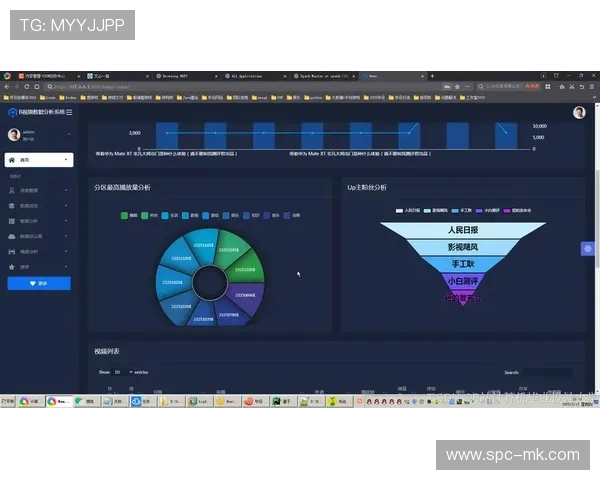Viewport: 600px width, 480px height.
Task: Click the 影视飓风 segment of the funnel chart
Action: [x=461, y=246]
